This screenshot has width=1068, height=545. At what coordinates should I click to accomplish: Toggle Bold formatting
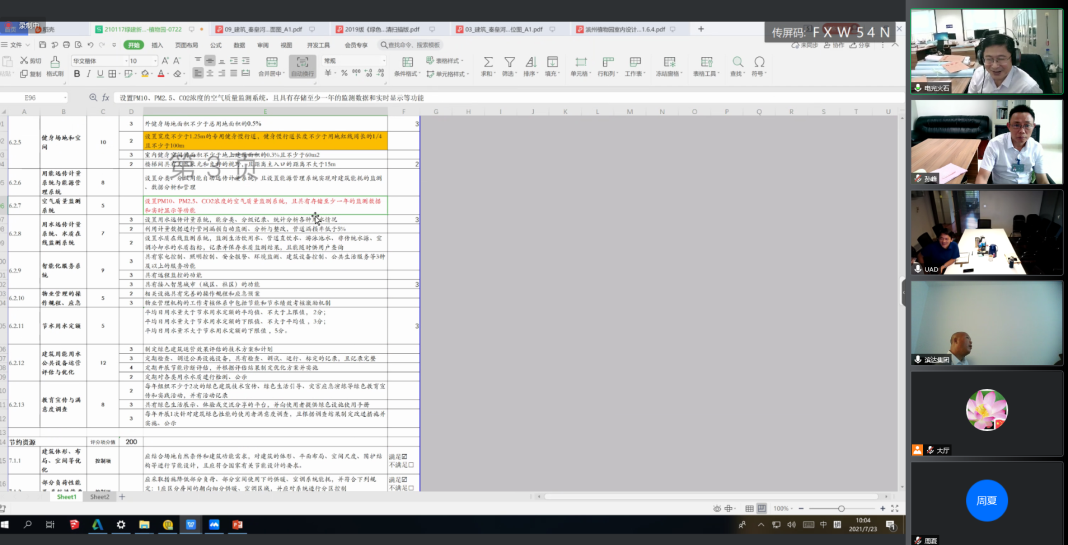[77, 74]
